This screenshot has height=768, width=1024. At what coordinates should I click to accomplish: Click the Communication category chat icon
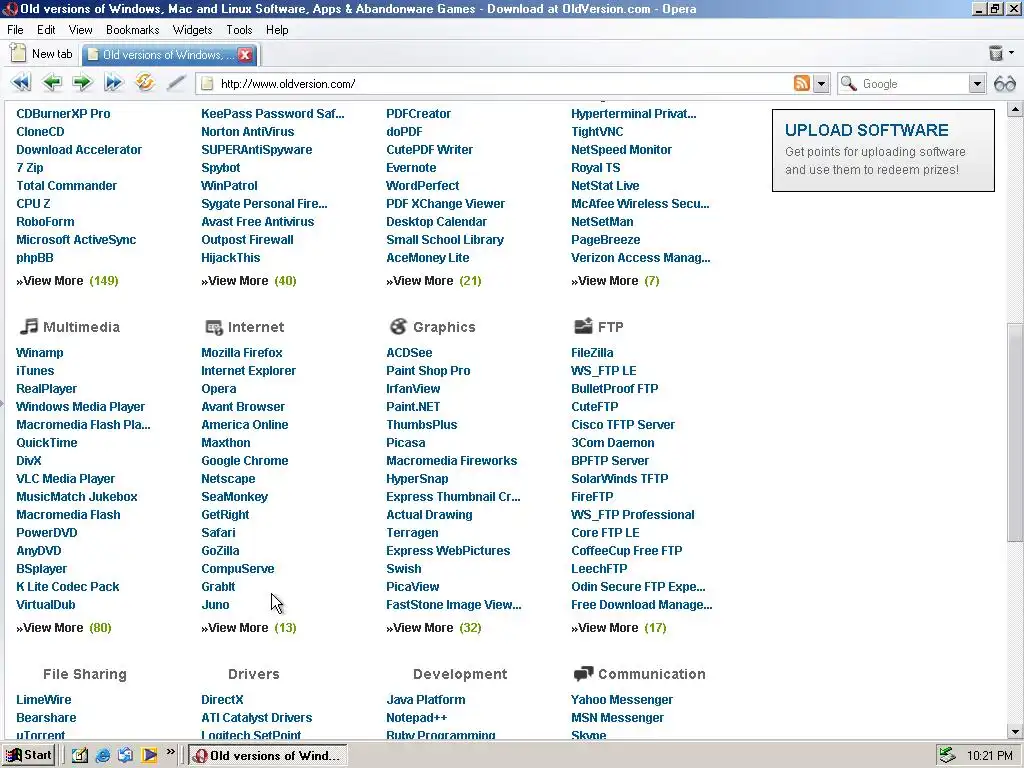(x=583, y=673)
